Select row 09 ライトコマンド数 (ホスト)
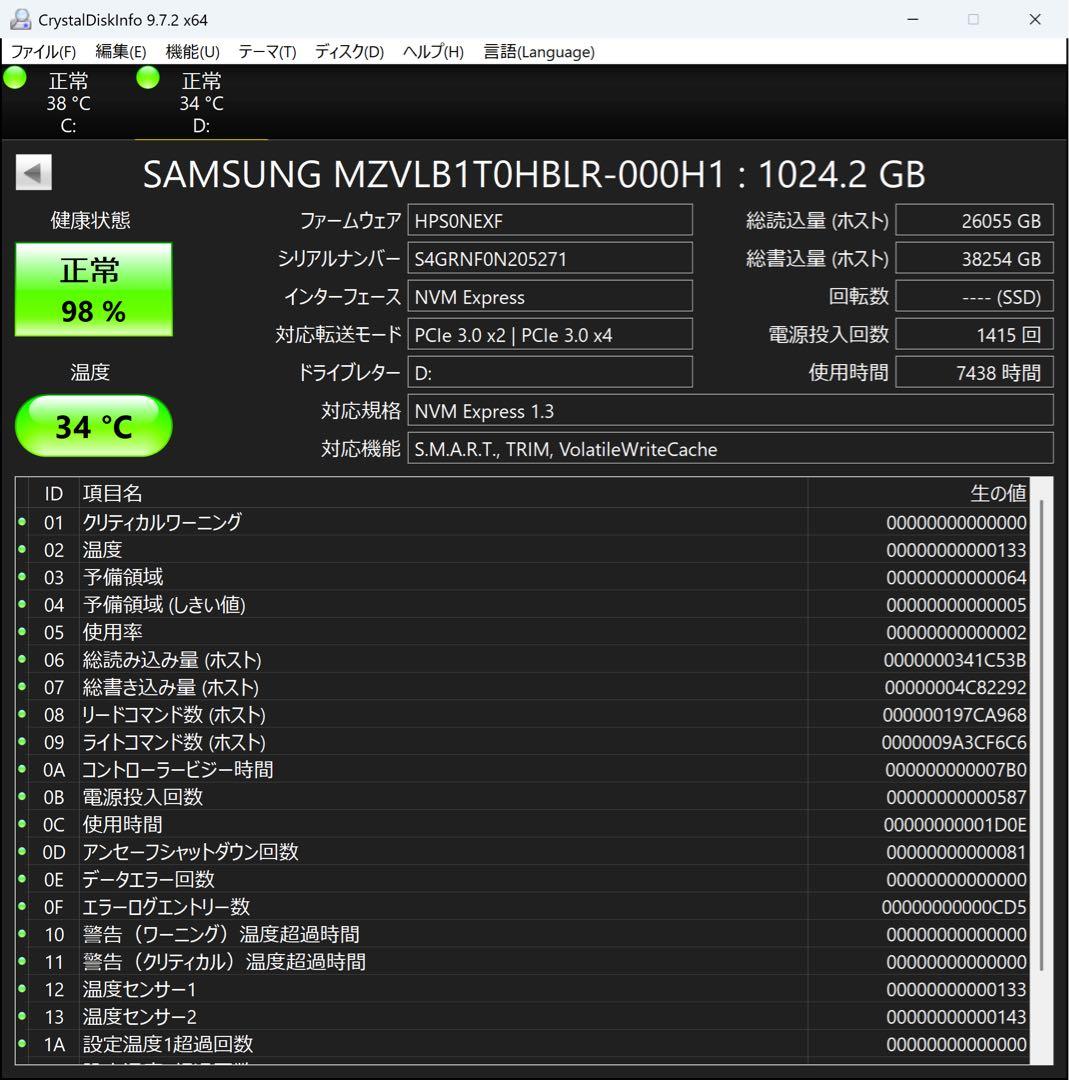Image resolution: width=1069 pixels, height=1080 pixels. coord(523,742)
